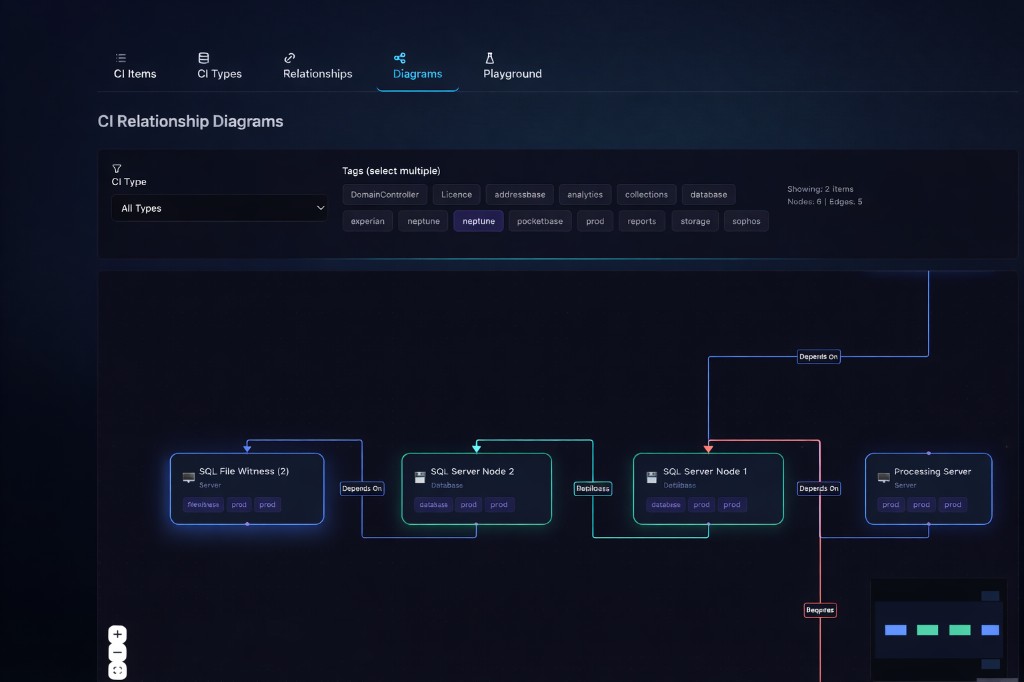
Task: Zoom in with the plus control
Action: click(x=118, y=634)
